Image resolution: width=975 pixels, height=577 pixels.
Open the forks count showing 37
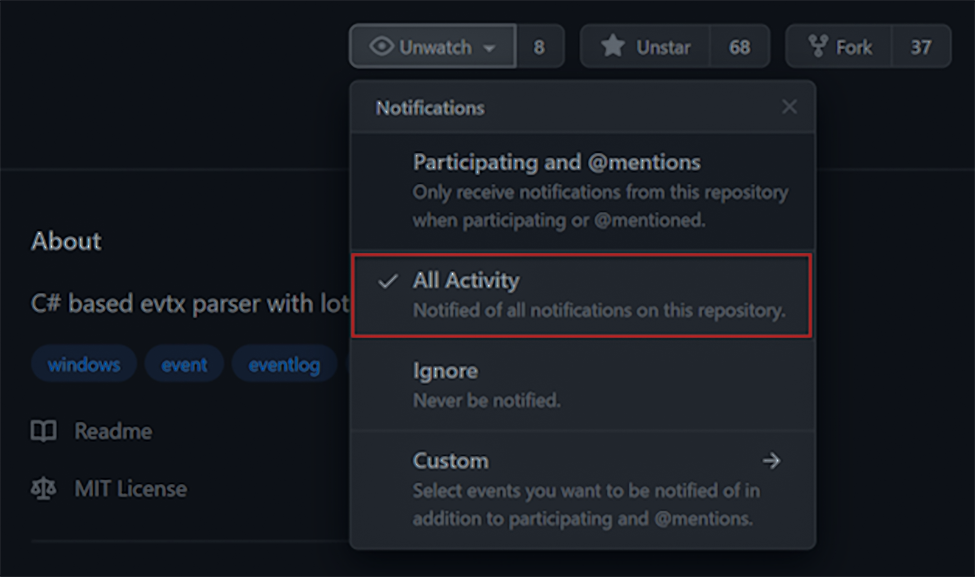pos(921,47)
